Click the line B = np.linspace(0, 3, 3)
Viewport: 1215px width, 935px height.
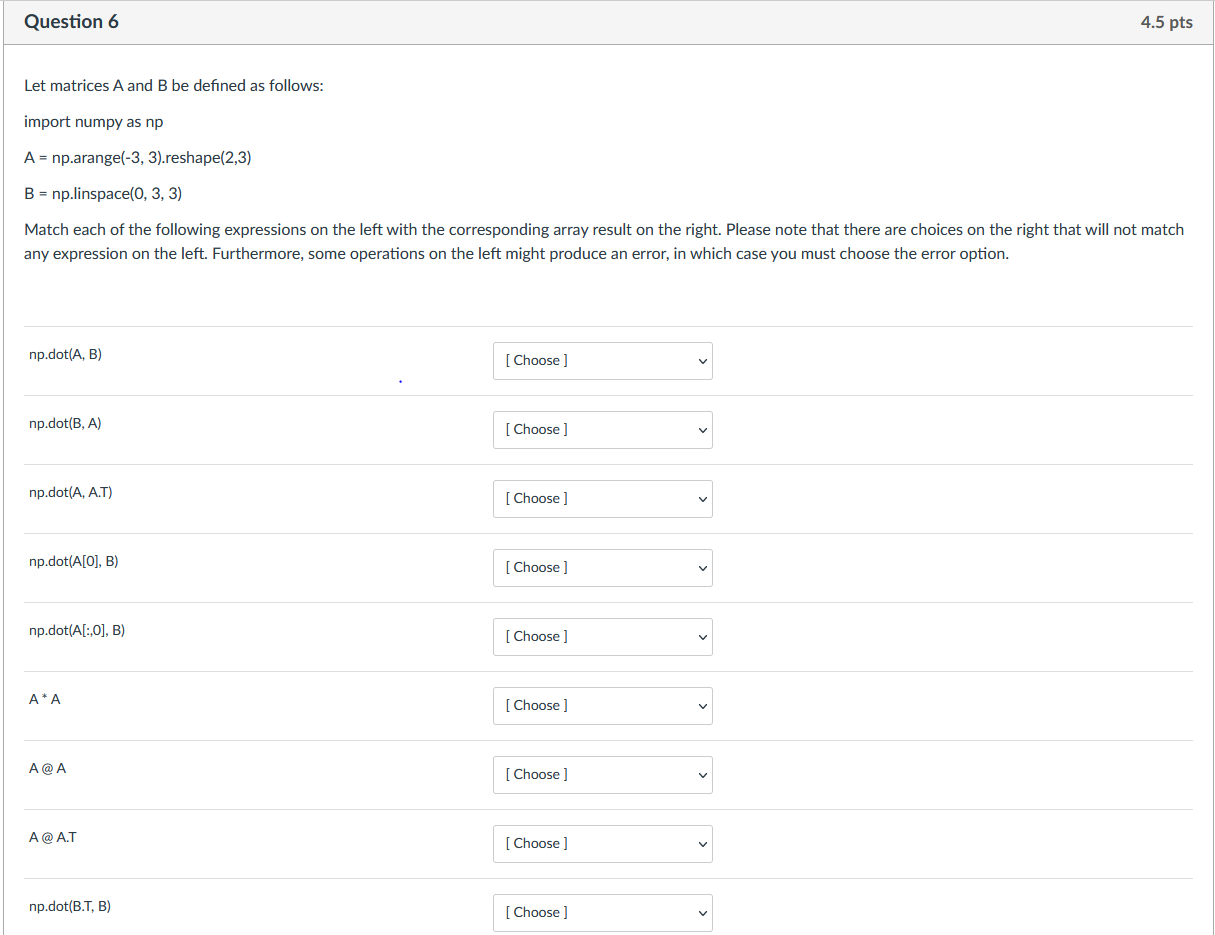pyautogui.click(x=102, y=193)
